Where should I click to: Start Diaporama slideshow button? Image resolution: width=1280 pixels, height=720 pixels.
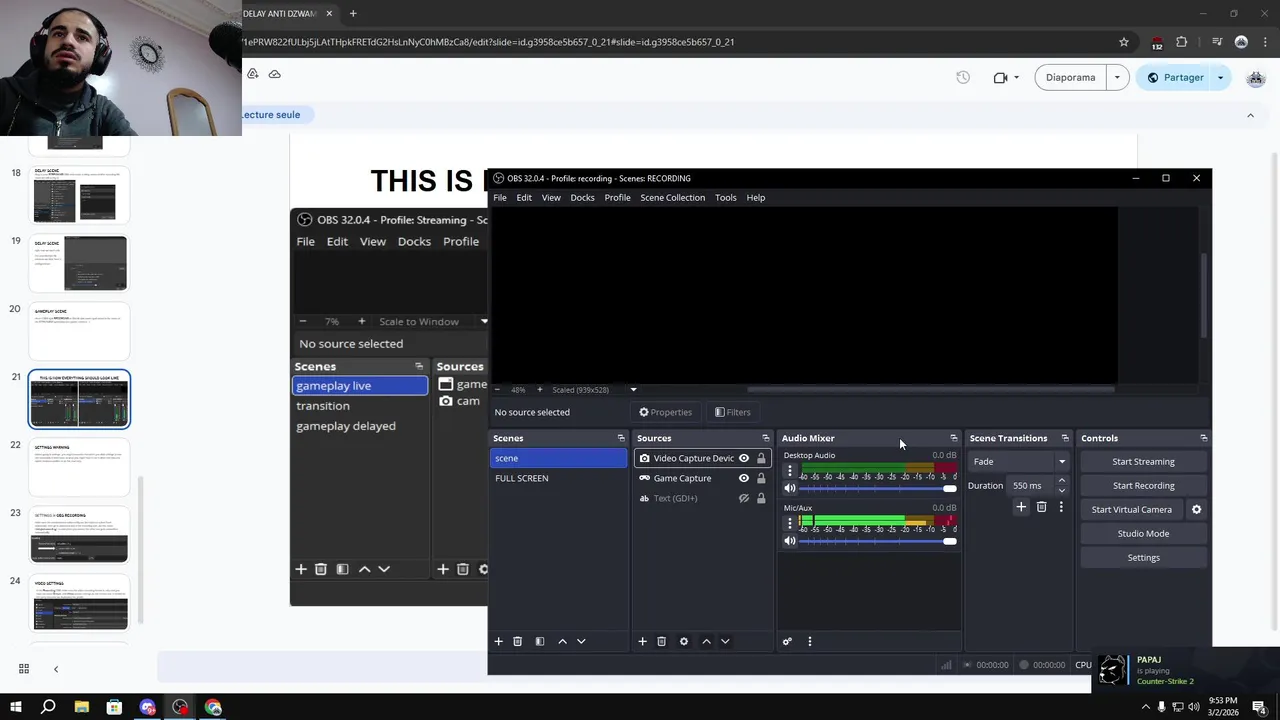click(1070, 77)
